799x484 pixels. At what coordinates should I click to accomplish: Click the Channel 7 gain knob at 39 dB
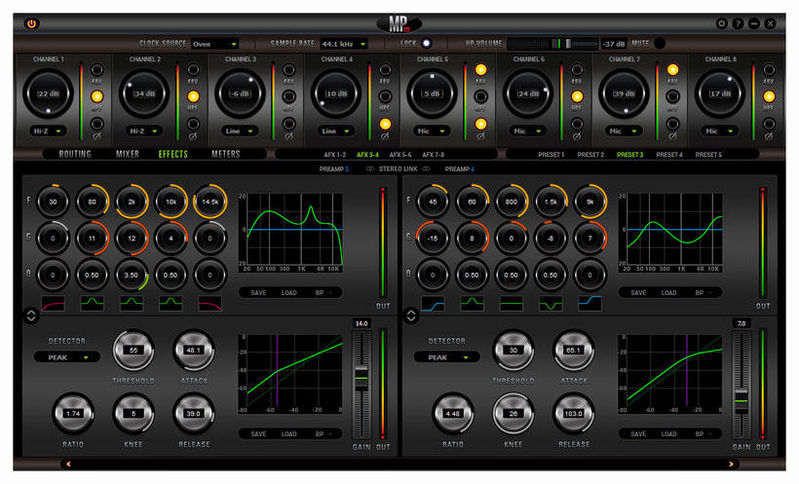coord(624,94)
